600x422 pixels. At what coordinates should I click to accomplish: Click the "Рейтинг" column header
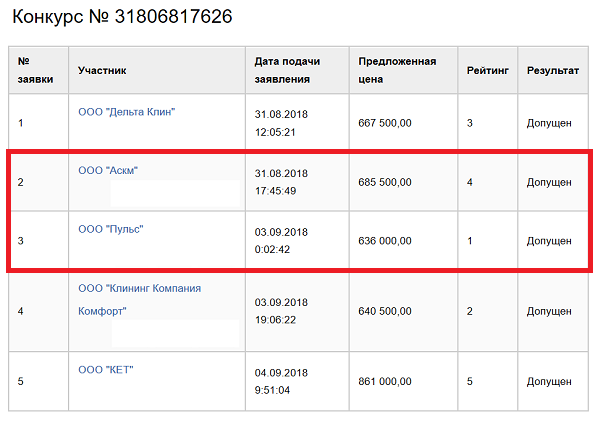[x=488, y=71]
